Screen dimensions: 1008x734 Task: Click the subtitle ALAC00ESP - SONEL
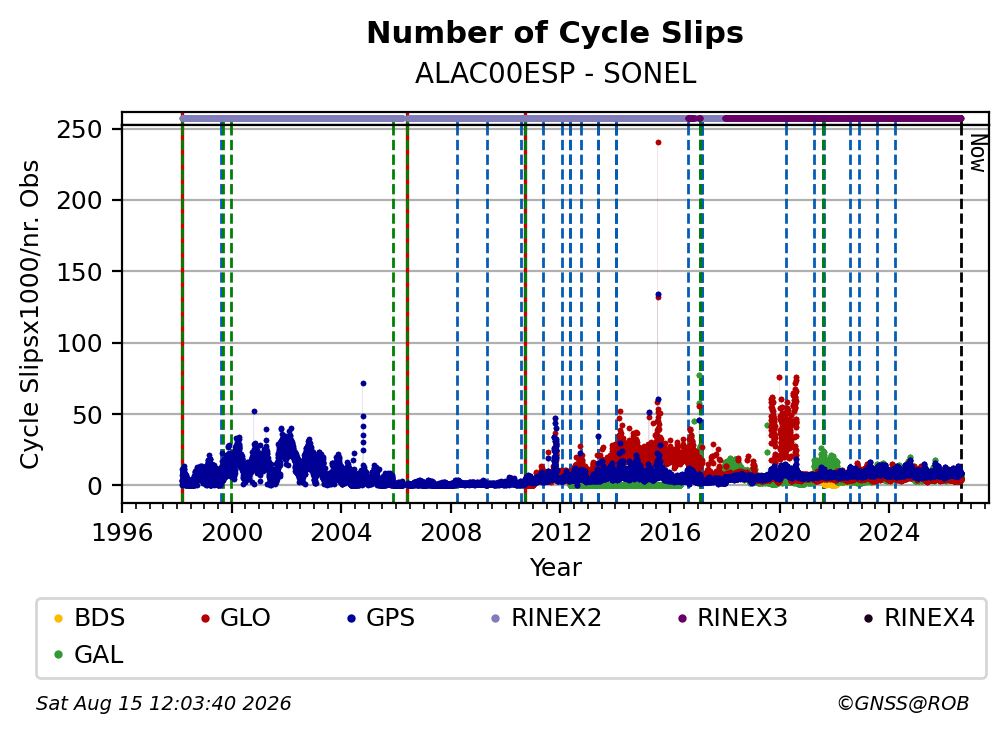pyautogui.click(x=555, y=73)
